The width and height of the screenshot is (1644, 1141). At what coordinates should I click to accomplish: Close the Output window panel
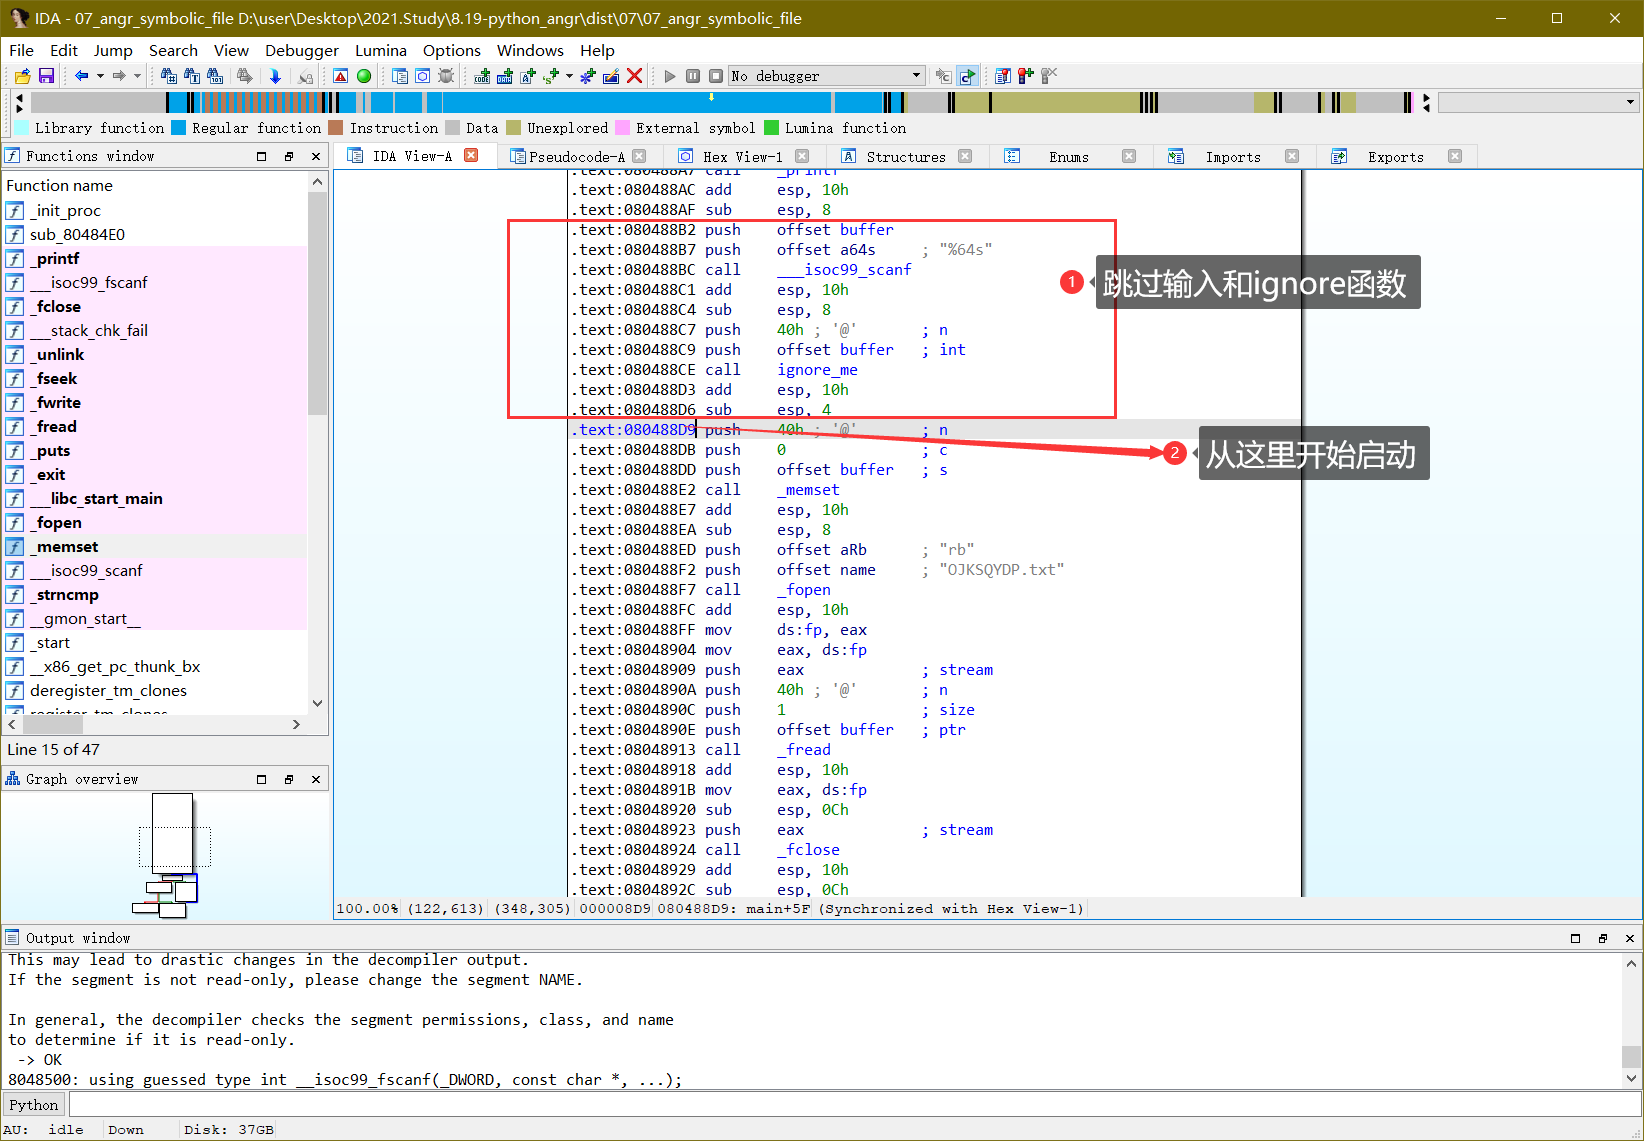[x=1630, y=938]
